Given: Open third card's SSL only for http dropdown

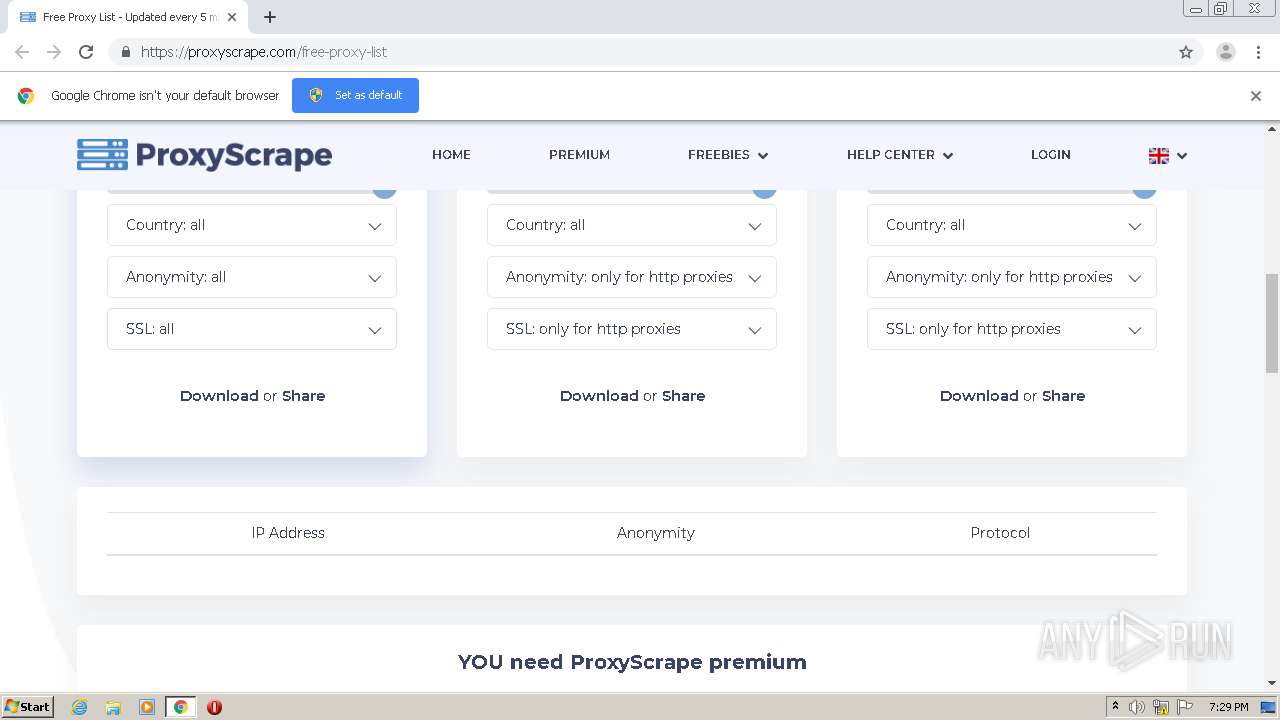Looking at the screenshot, I should point(1012,329).
